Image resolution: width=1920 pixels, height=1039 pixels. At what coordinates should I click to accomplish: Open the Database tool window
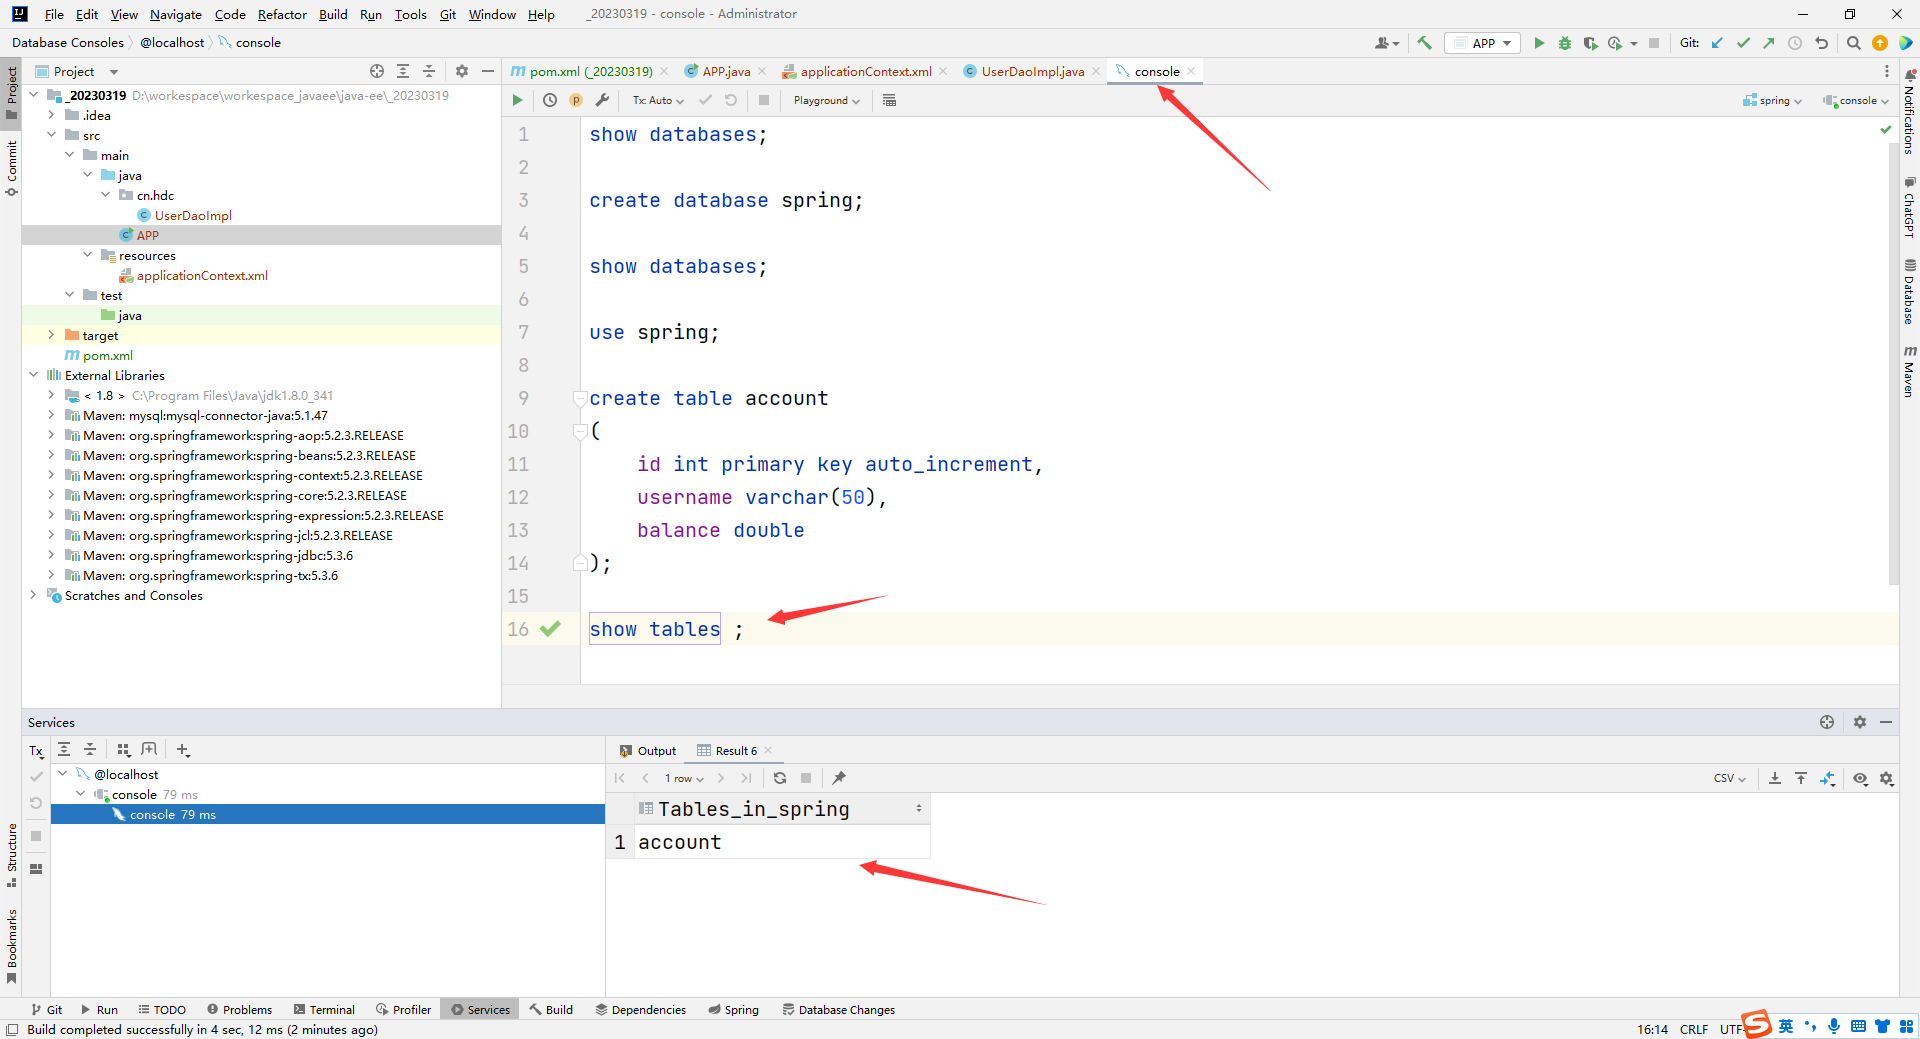click(x=1910, y=290)
